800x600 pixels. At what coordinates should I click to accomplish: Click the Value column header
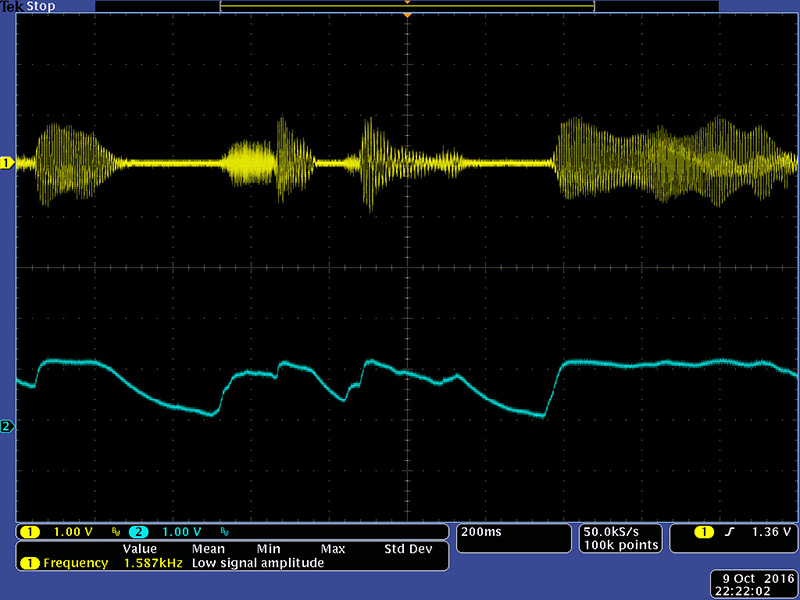tap(140, 549)
